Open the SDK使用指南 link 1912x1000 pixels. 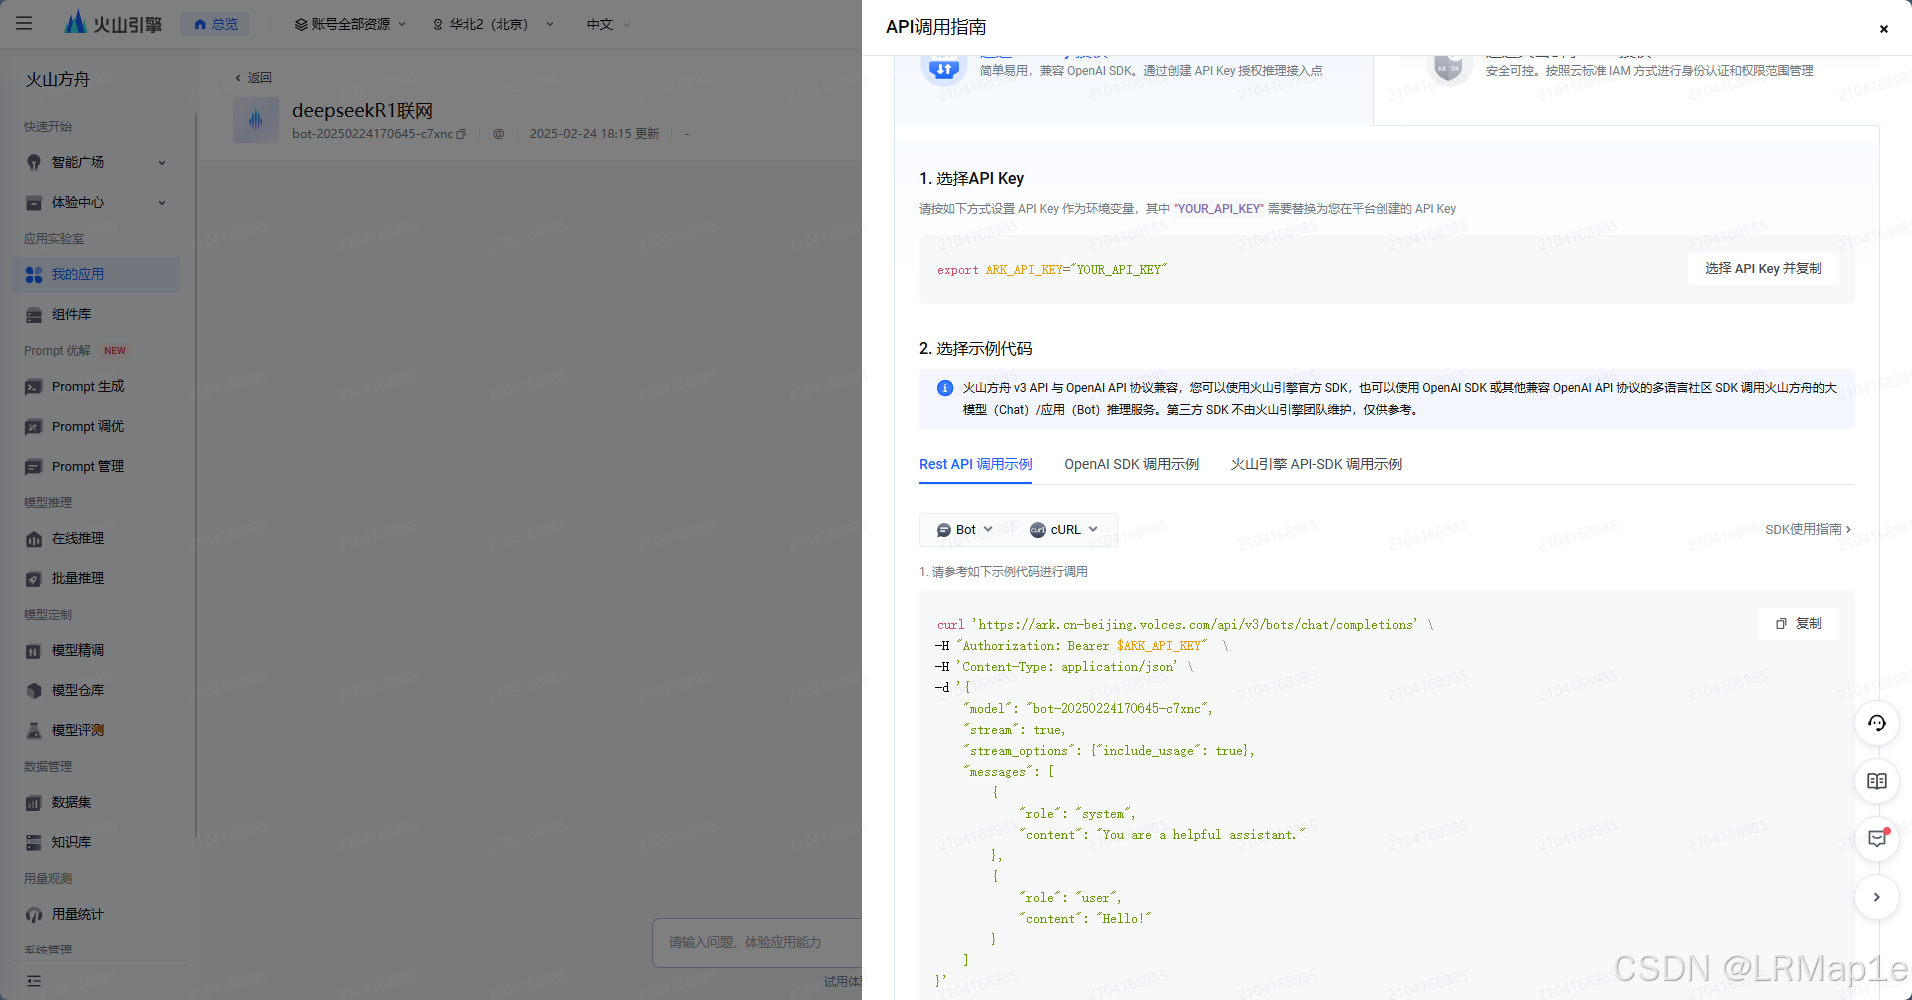[1808, 529]
